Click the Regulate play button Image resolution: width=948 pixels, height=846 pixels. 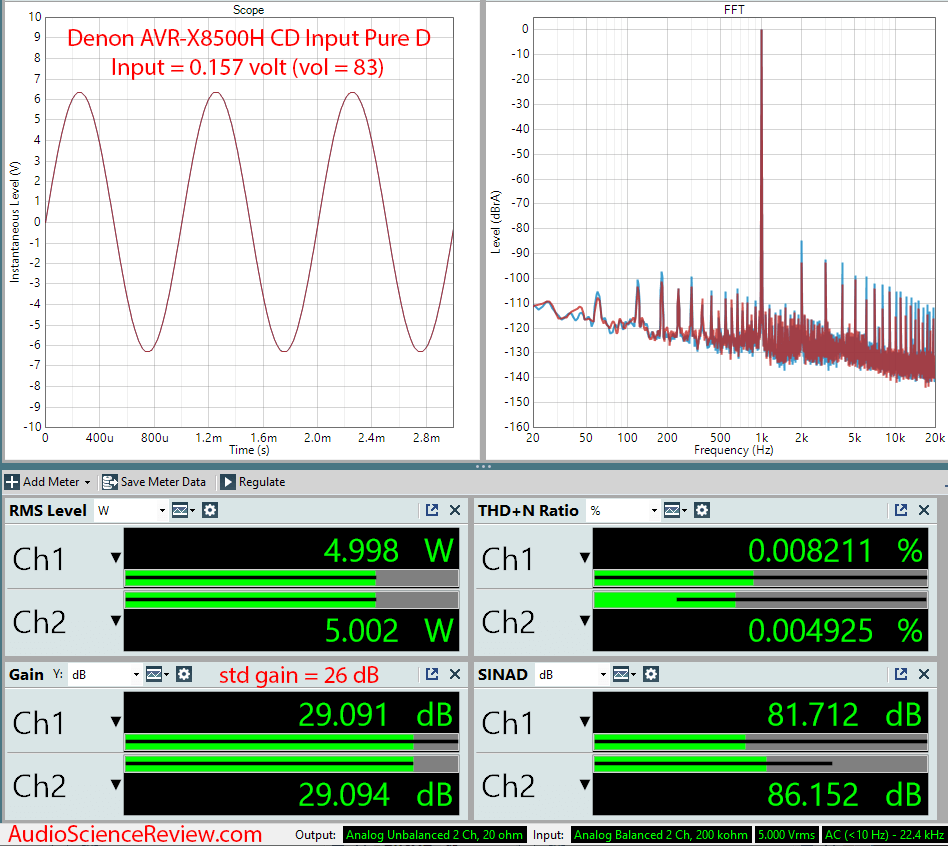tap(228, 482)
